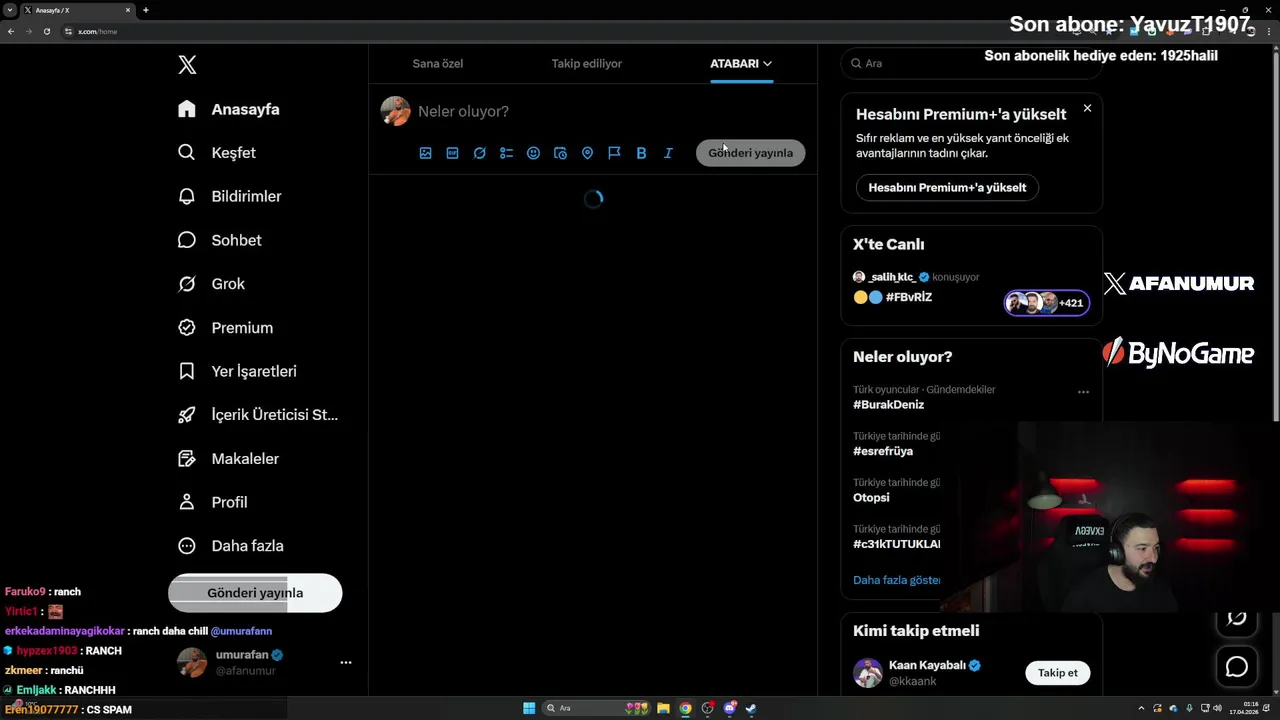
Task: Click the flag icon in composer toolbar
Action: (x=614, y=153)
